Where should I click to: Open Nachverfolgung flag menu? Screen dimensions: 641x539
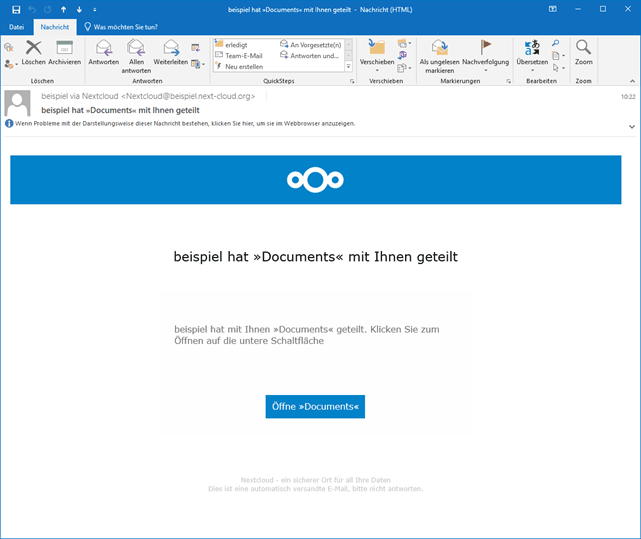click(x=486, y=56)
